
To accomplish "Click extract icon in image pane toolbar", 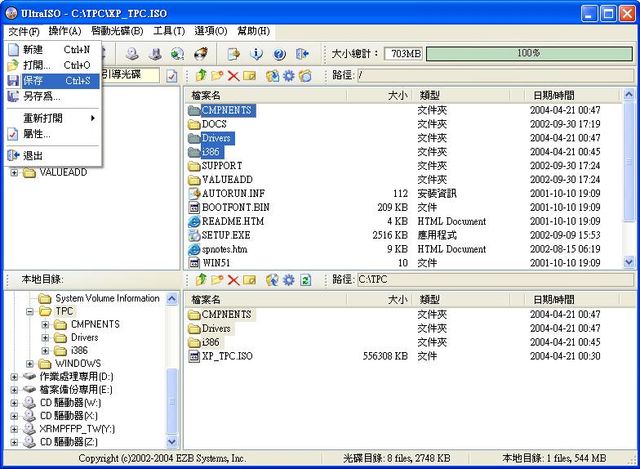I will (x=272, y=76).
